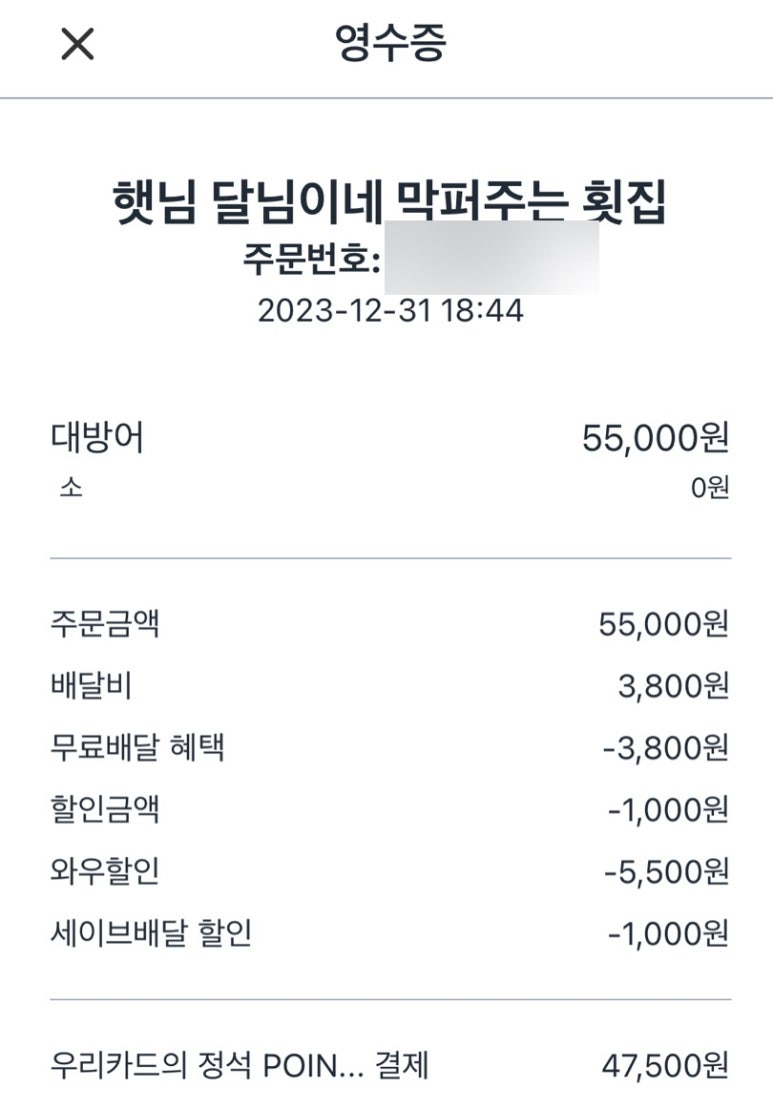This screenshot has width=773, height=1108.
Task: Select the 와우할인 discount label
Action: tap(105, 872)
